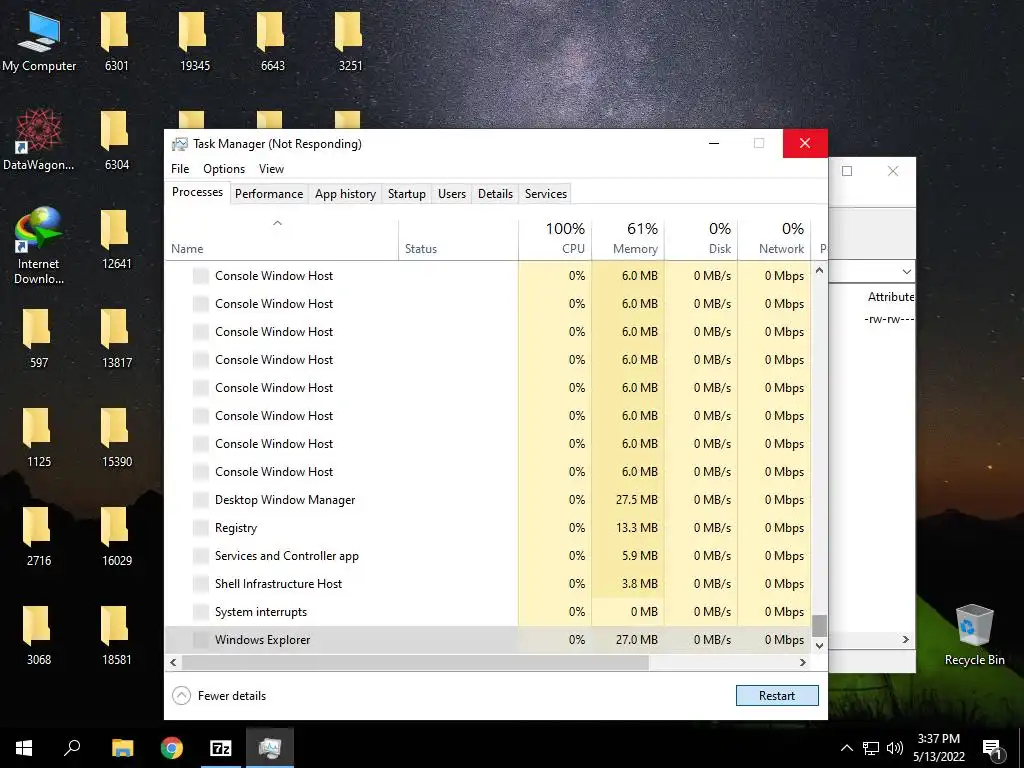Click the process list scroll down arrow
This screenshot has width=1024, height=768.
pyautogui.click(x=819, y=645)
